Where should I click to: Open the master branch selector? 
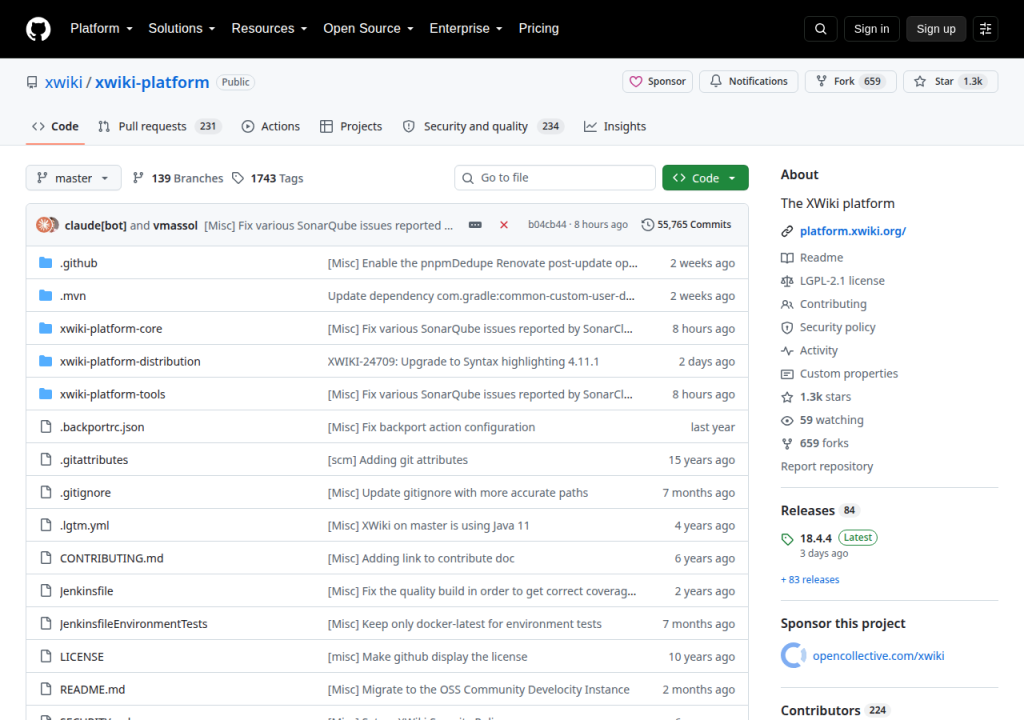73,178
